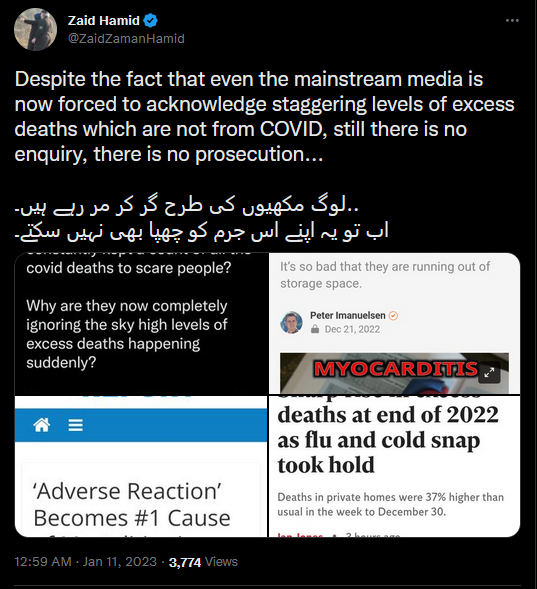The image size is (537, 589).
Task: Open the tweet timestamp 12:59 AM Jan 11, 2023
Action: [85, 562]
